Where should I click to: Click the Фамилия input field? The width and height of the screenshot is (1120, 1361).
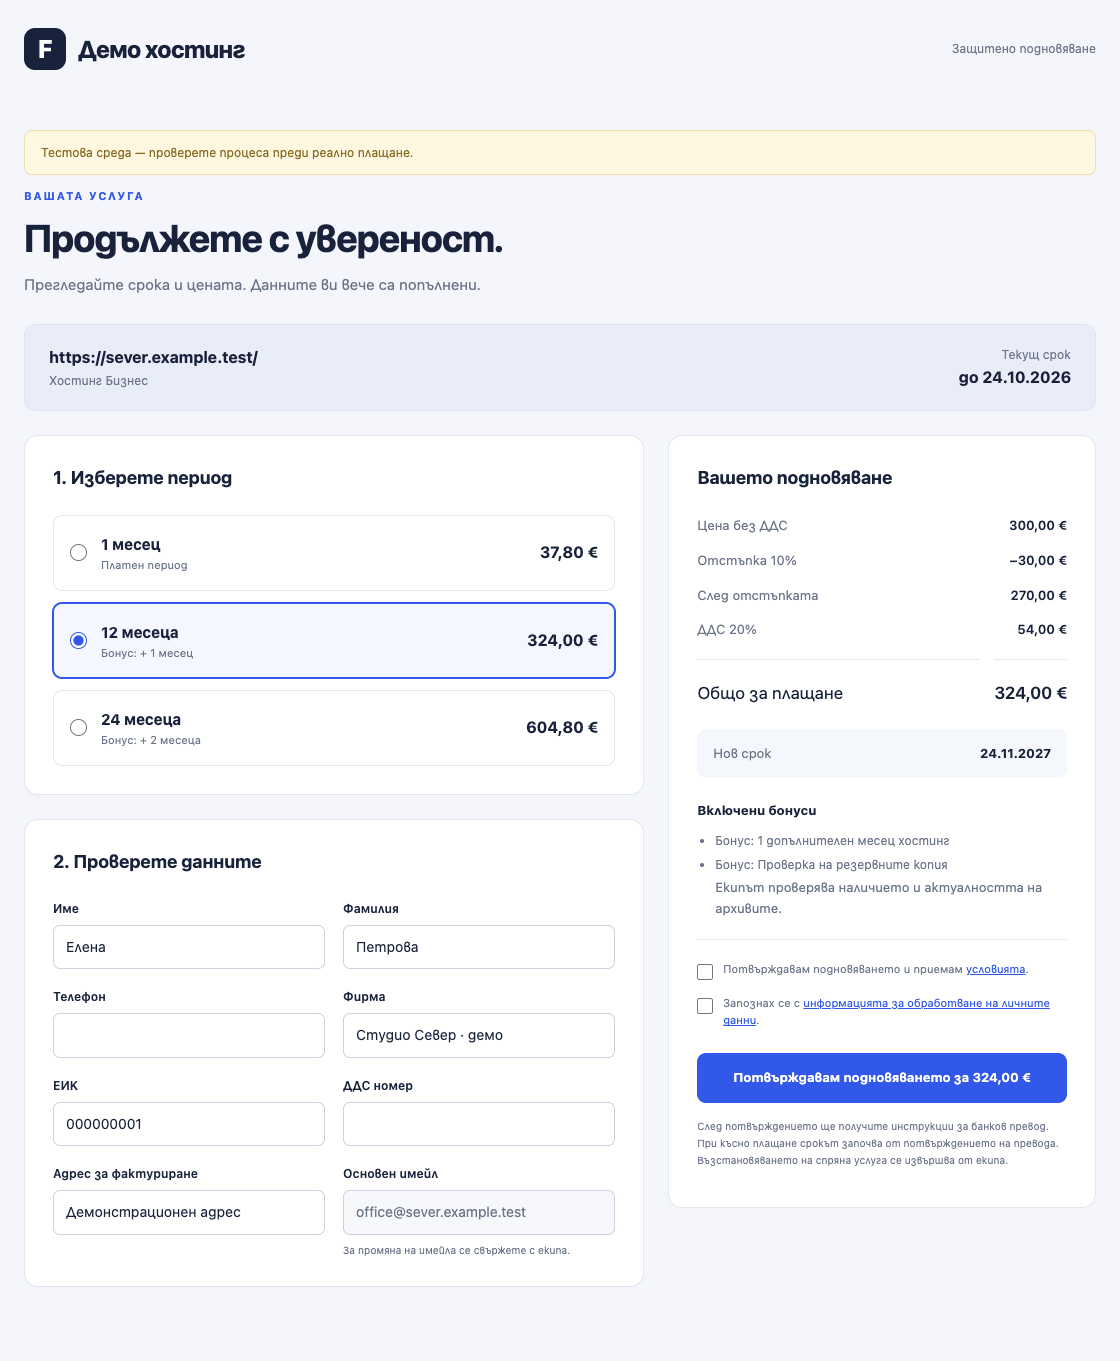coord(479,947)
